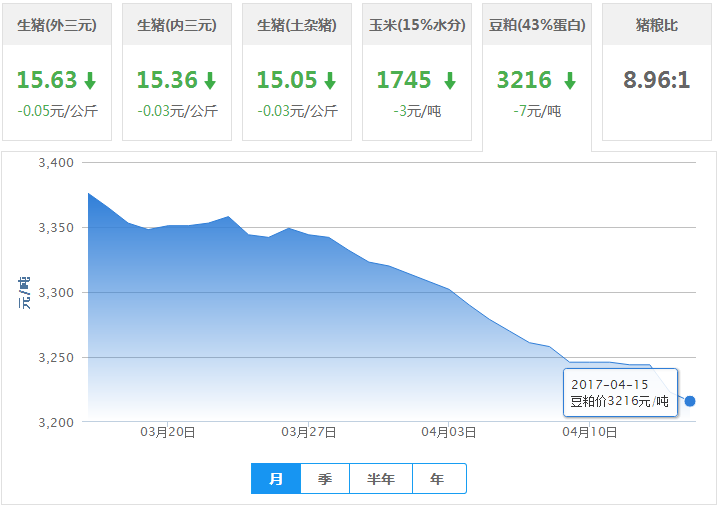Click the 04月10日 axis label
This screenshot has height=509, width=722.
tap(590, 432)
